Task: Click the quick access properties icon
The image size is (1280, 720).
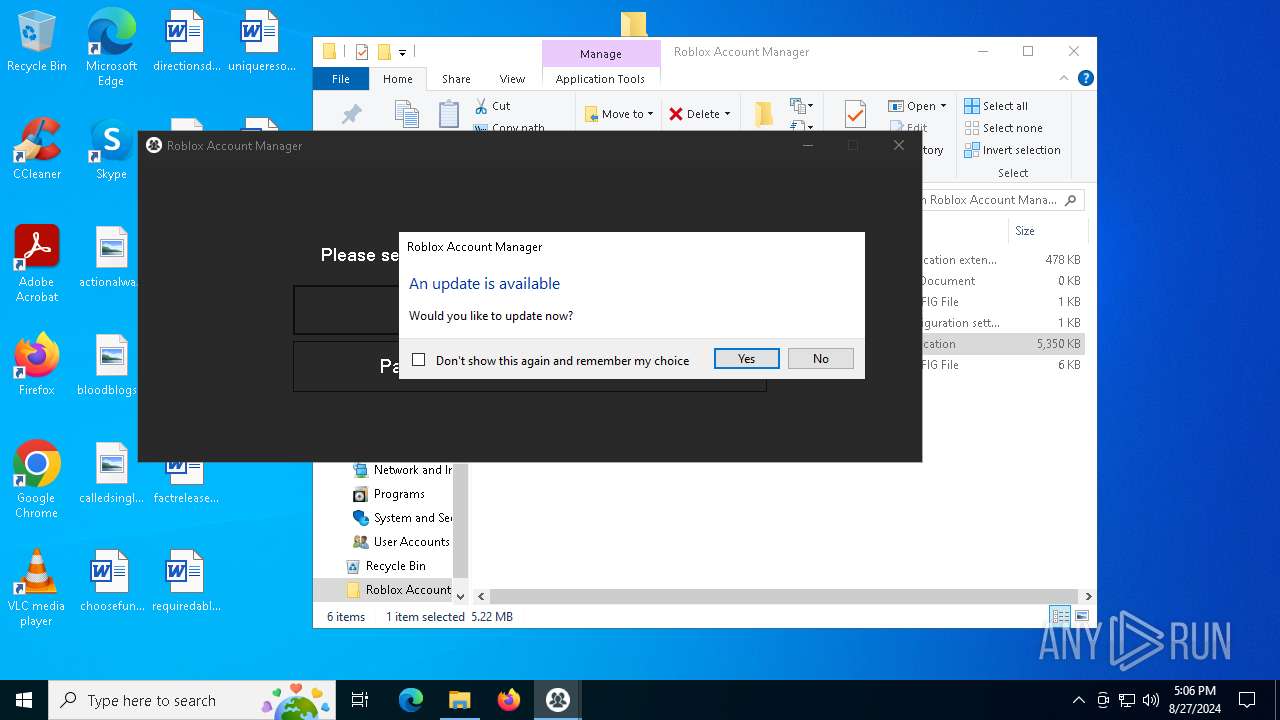Action: click(x=362, y=52)
